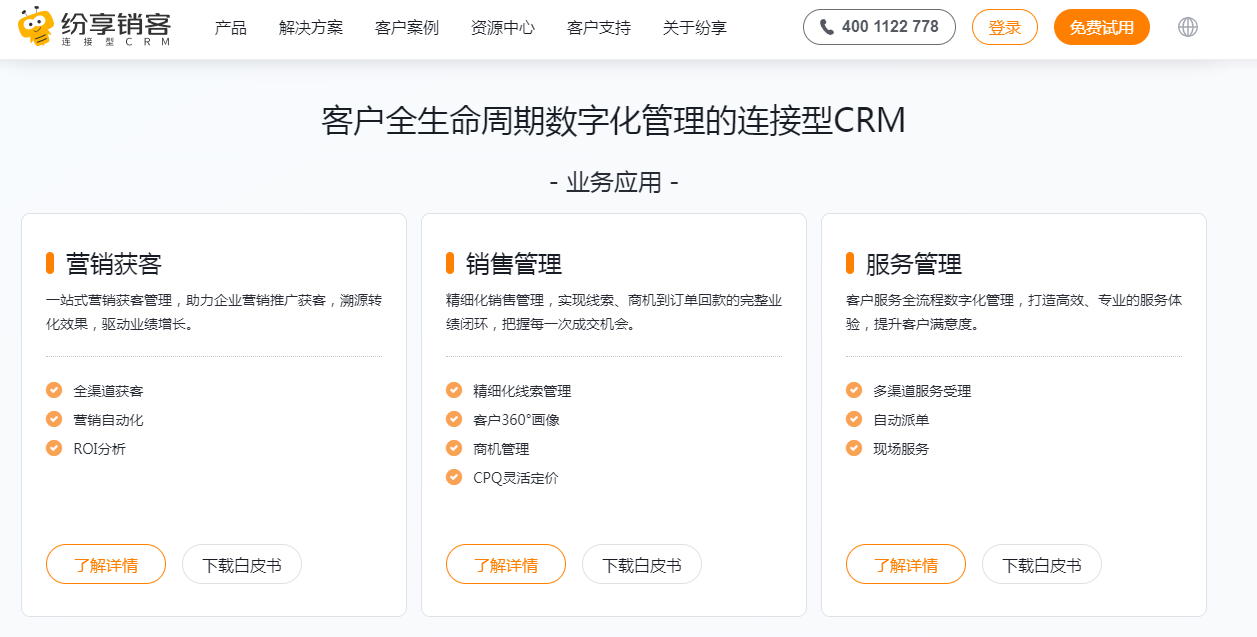Screen dimensions: 1257x637
Task: Click the 登录 button
Action: pyautogui.click(x=1004, y=27)
